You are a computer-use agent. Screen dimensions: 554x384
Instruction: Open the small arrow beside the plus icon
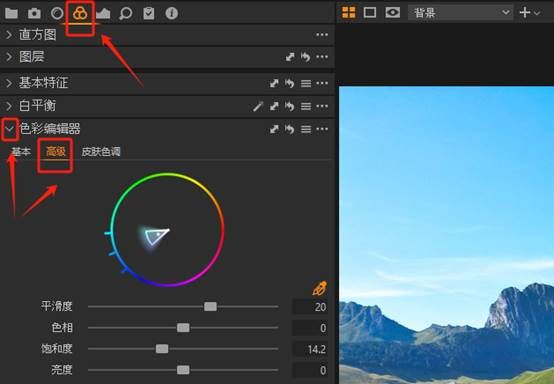tap(537, 13)
